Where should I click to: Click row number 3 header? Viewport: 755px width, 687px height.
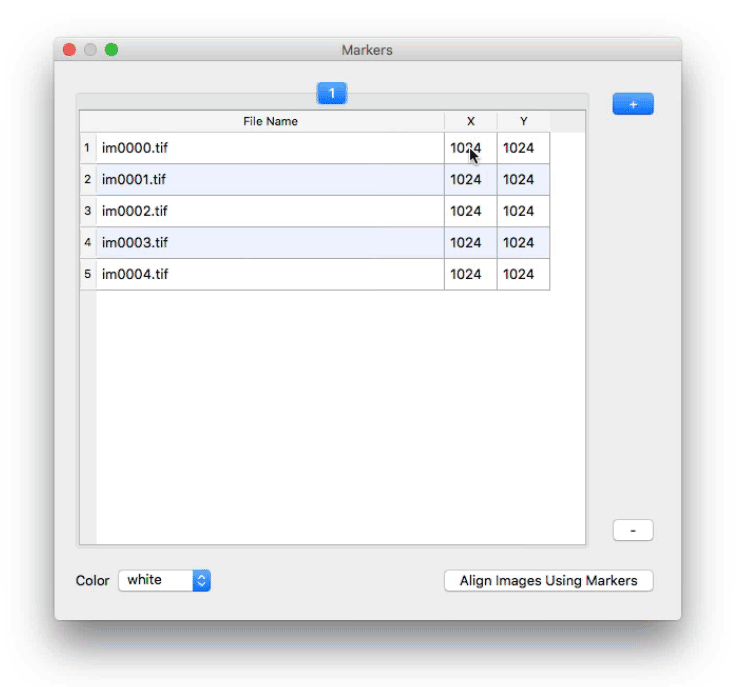(x=88, y=211)
